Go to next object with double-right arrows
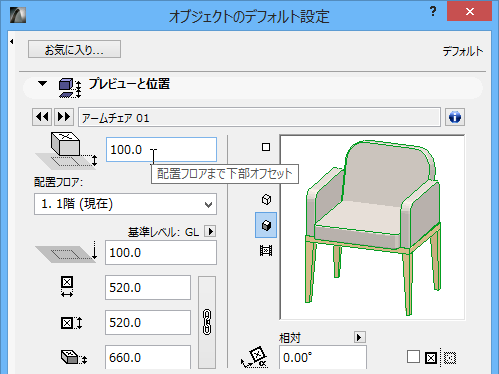 (64, 117)
